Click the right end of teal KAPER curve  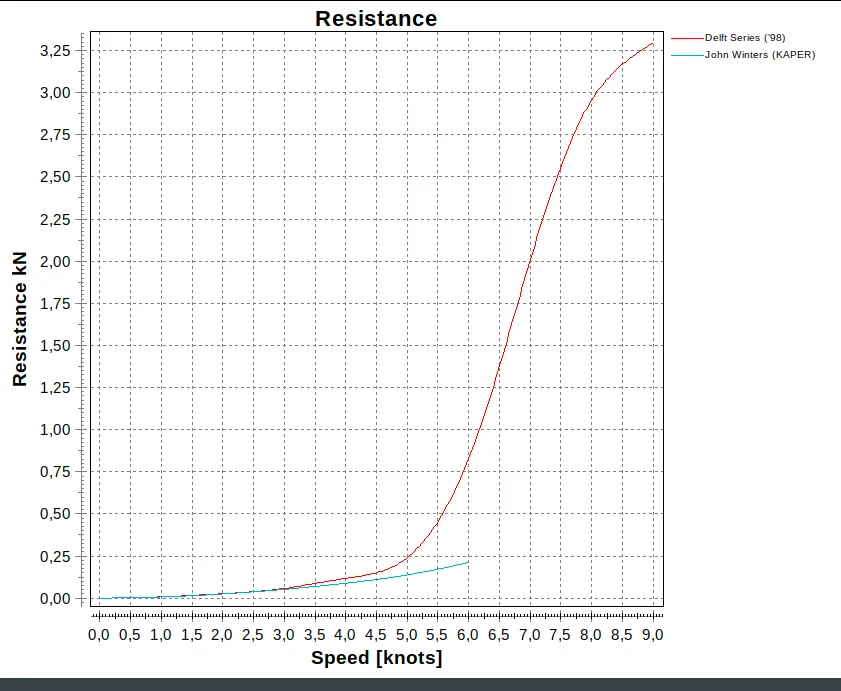pos(468,562)
